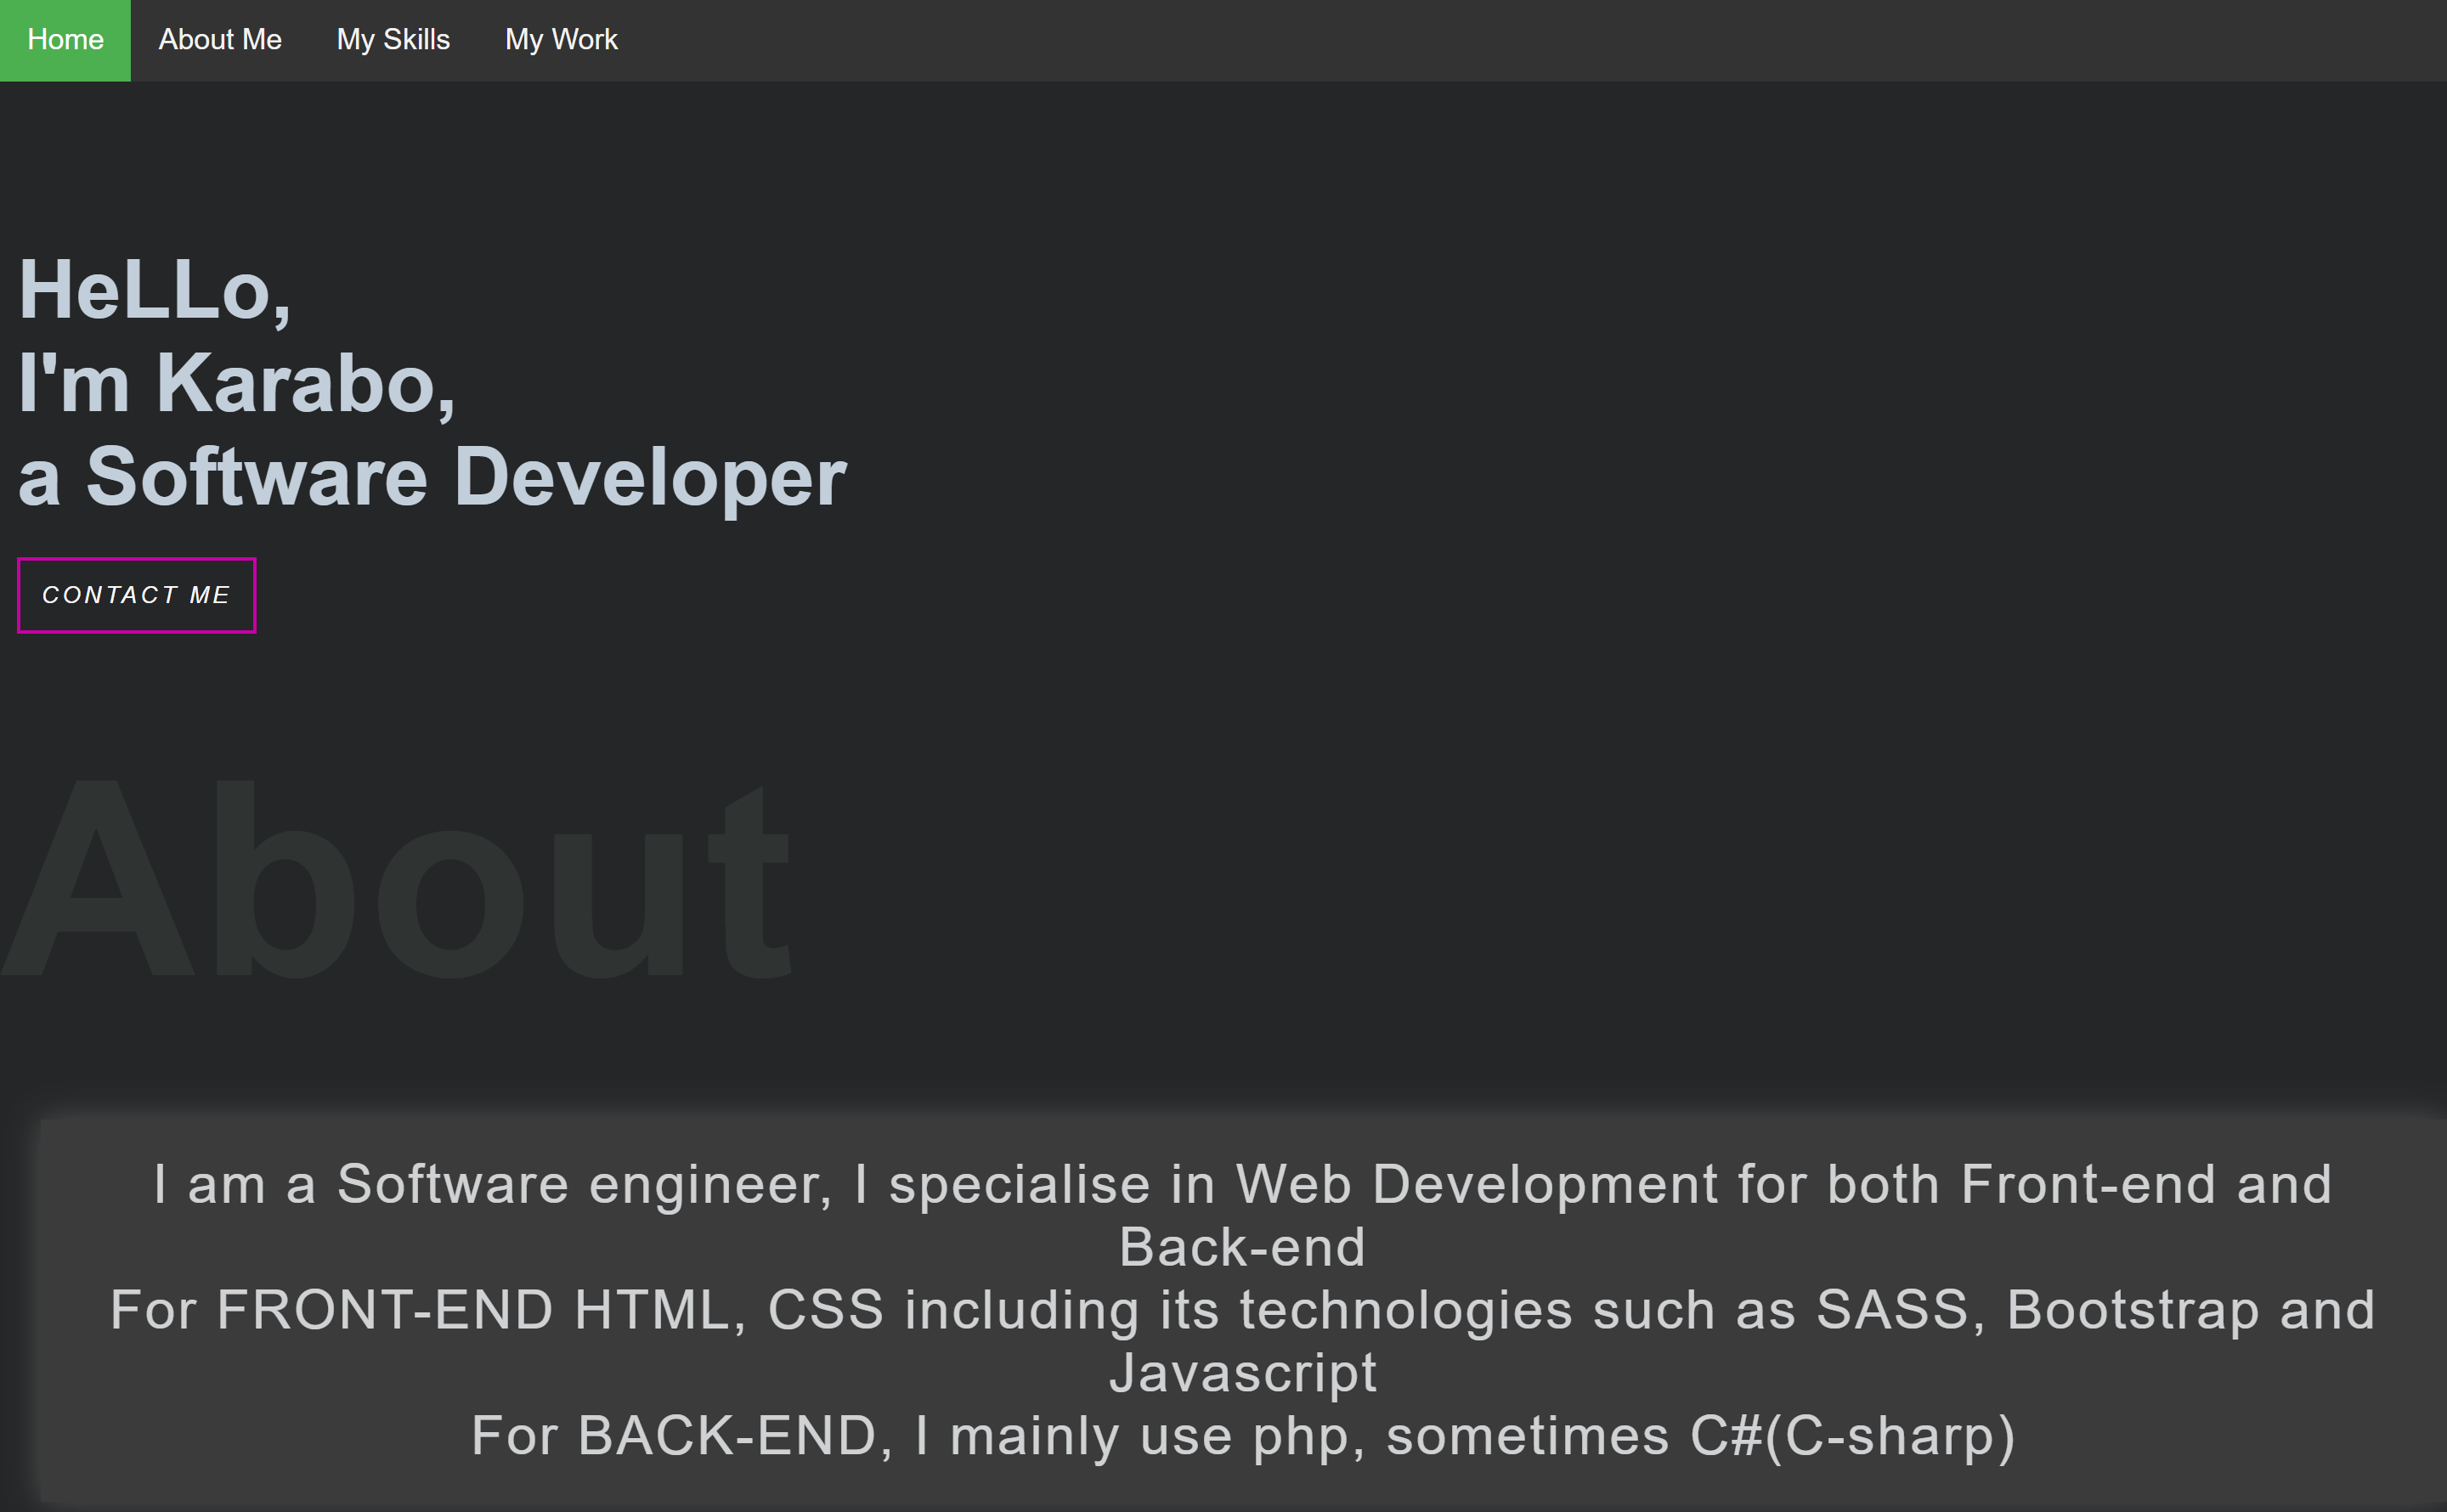The image size is (2447, 1512).
Task: Click the 'I am a Software engineer' sentence
Action: (490, 1185)
